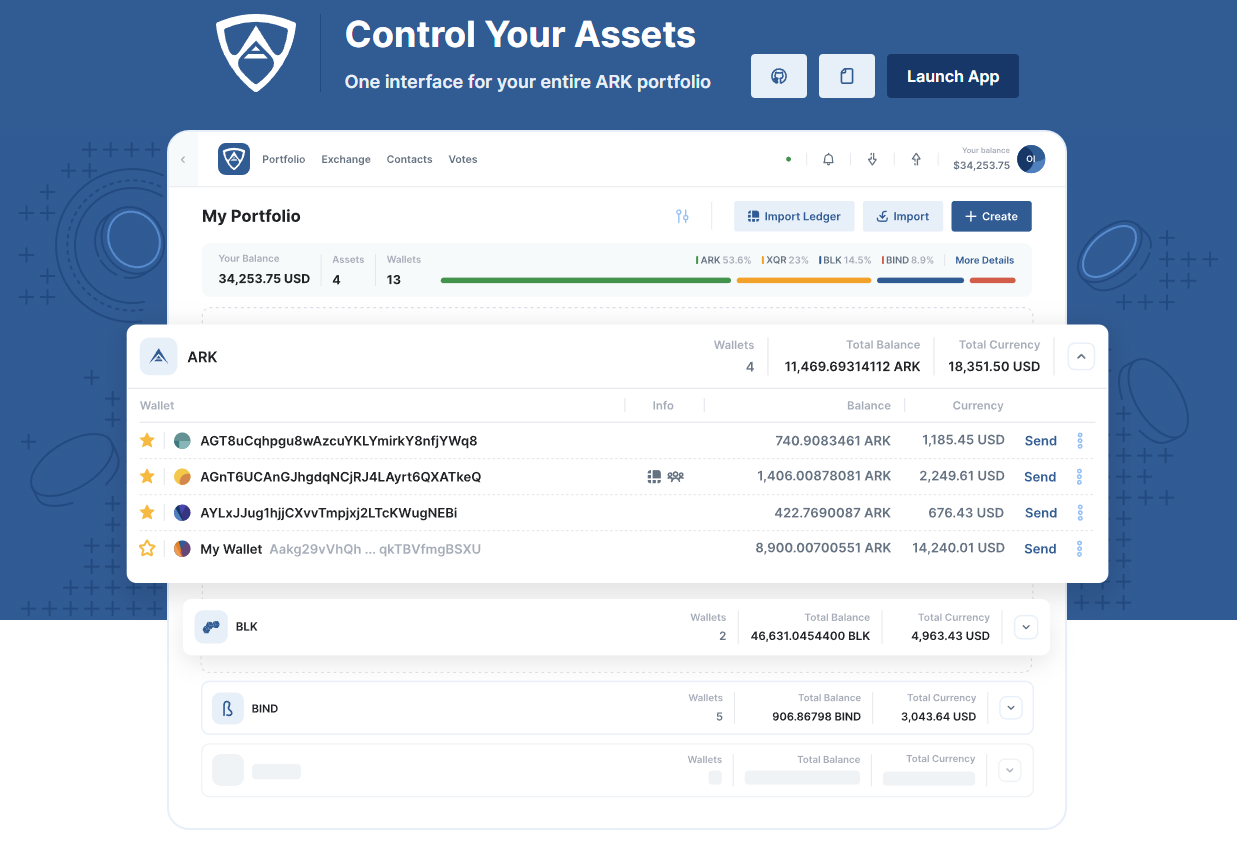The width and height of the screenshot is (1237, 842).
Task: Open the options menu for the 2,249.61 USD row
Action: [1080, 477]
